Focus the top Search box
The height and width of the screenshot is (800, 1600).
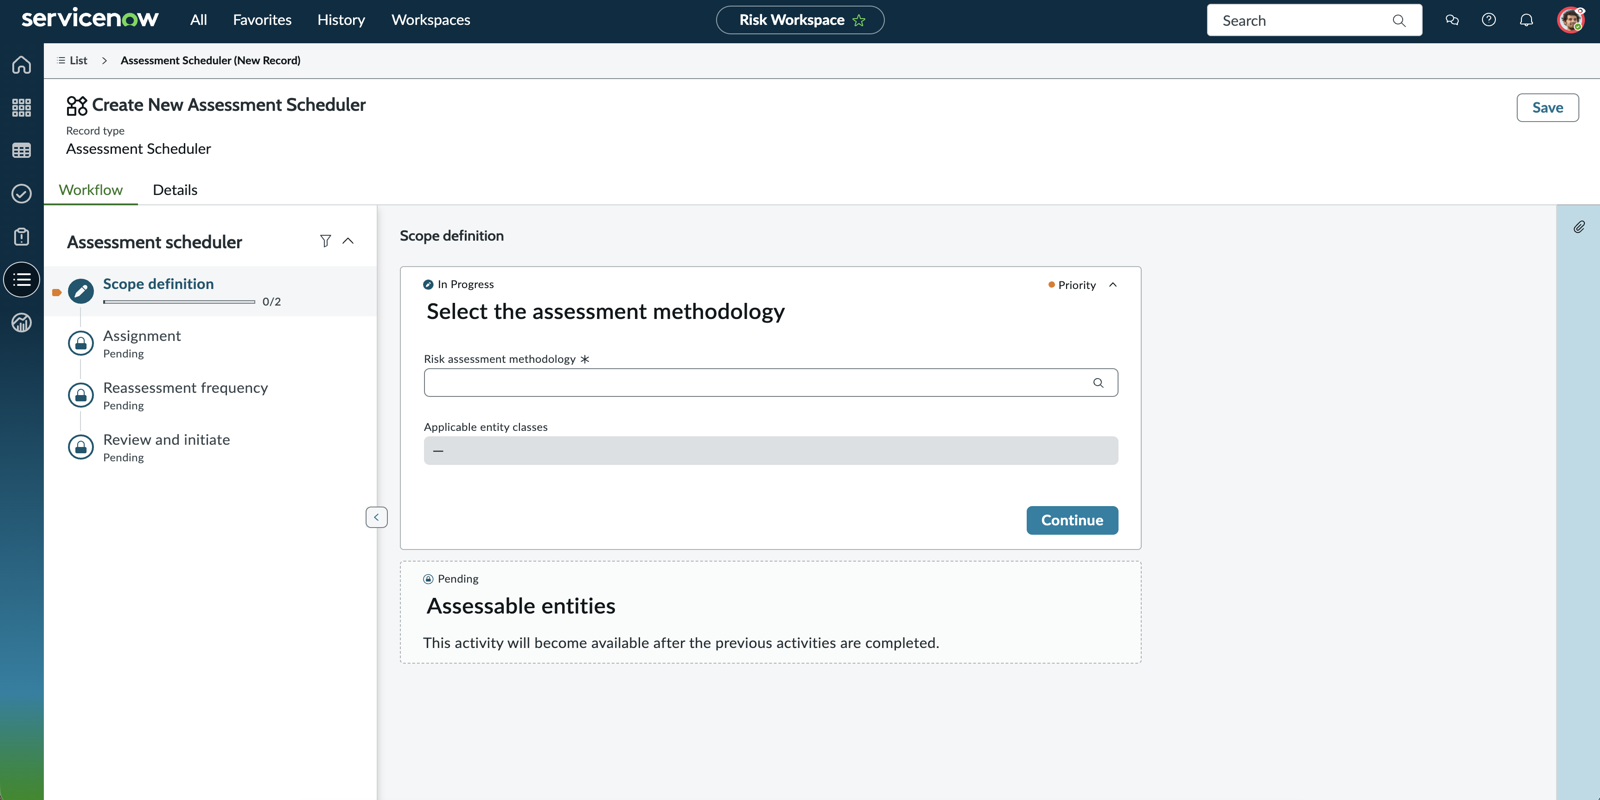[x=1314, y=20]
